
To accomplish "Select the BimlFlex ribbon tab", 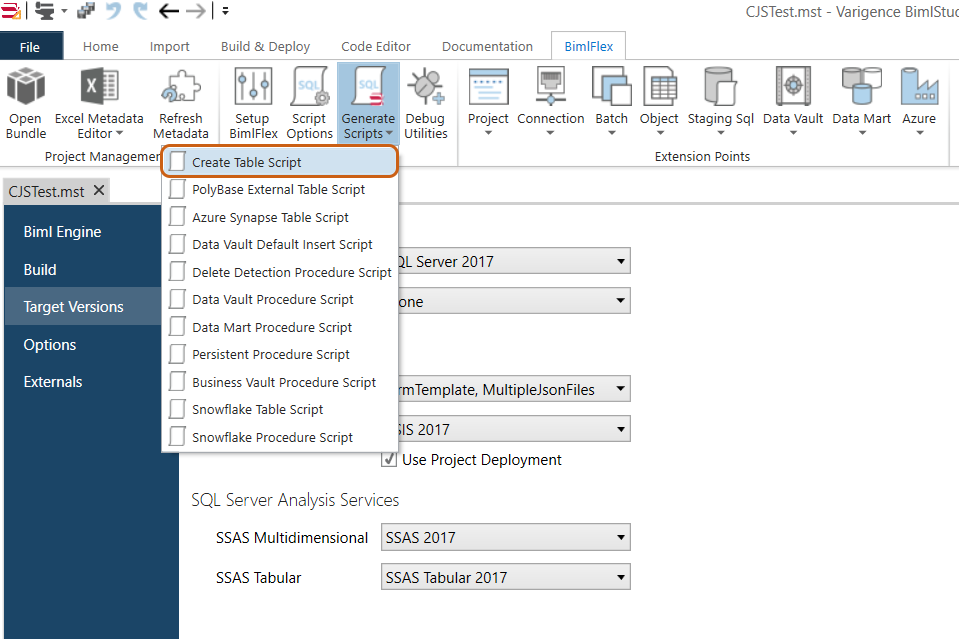I will [x=588, y=46].
